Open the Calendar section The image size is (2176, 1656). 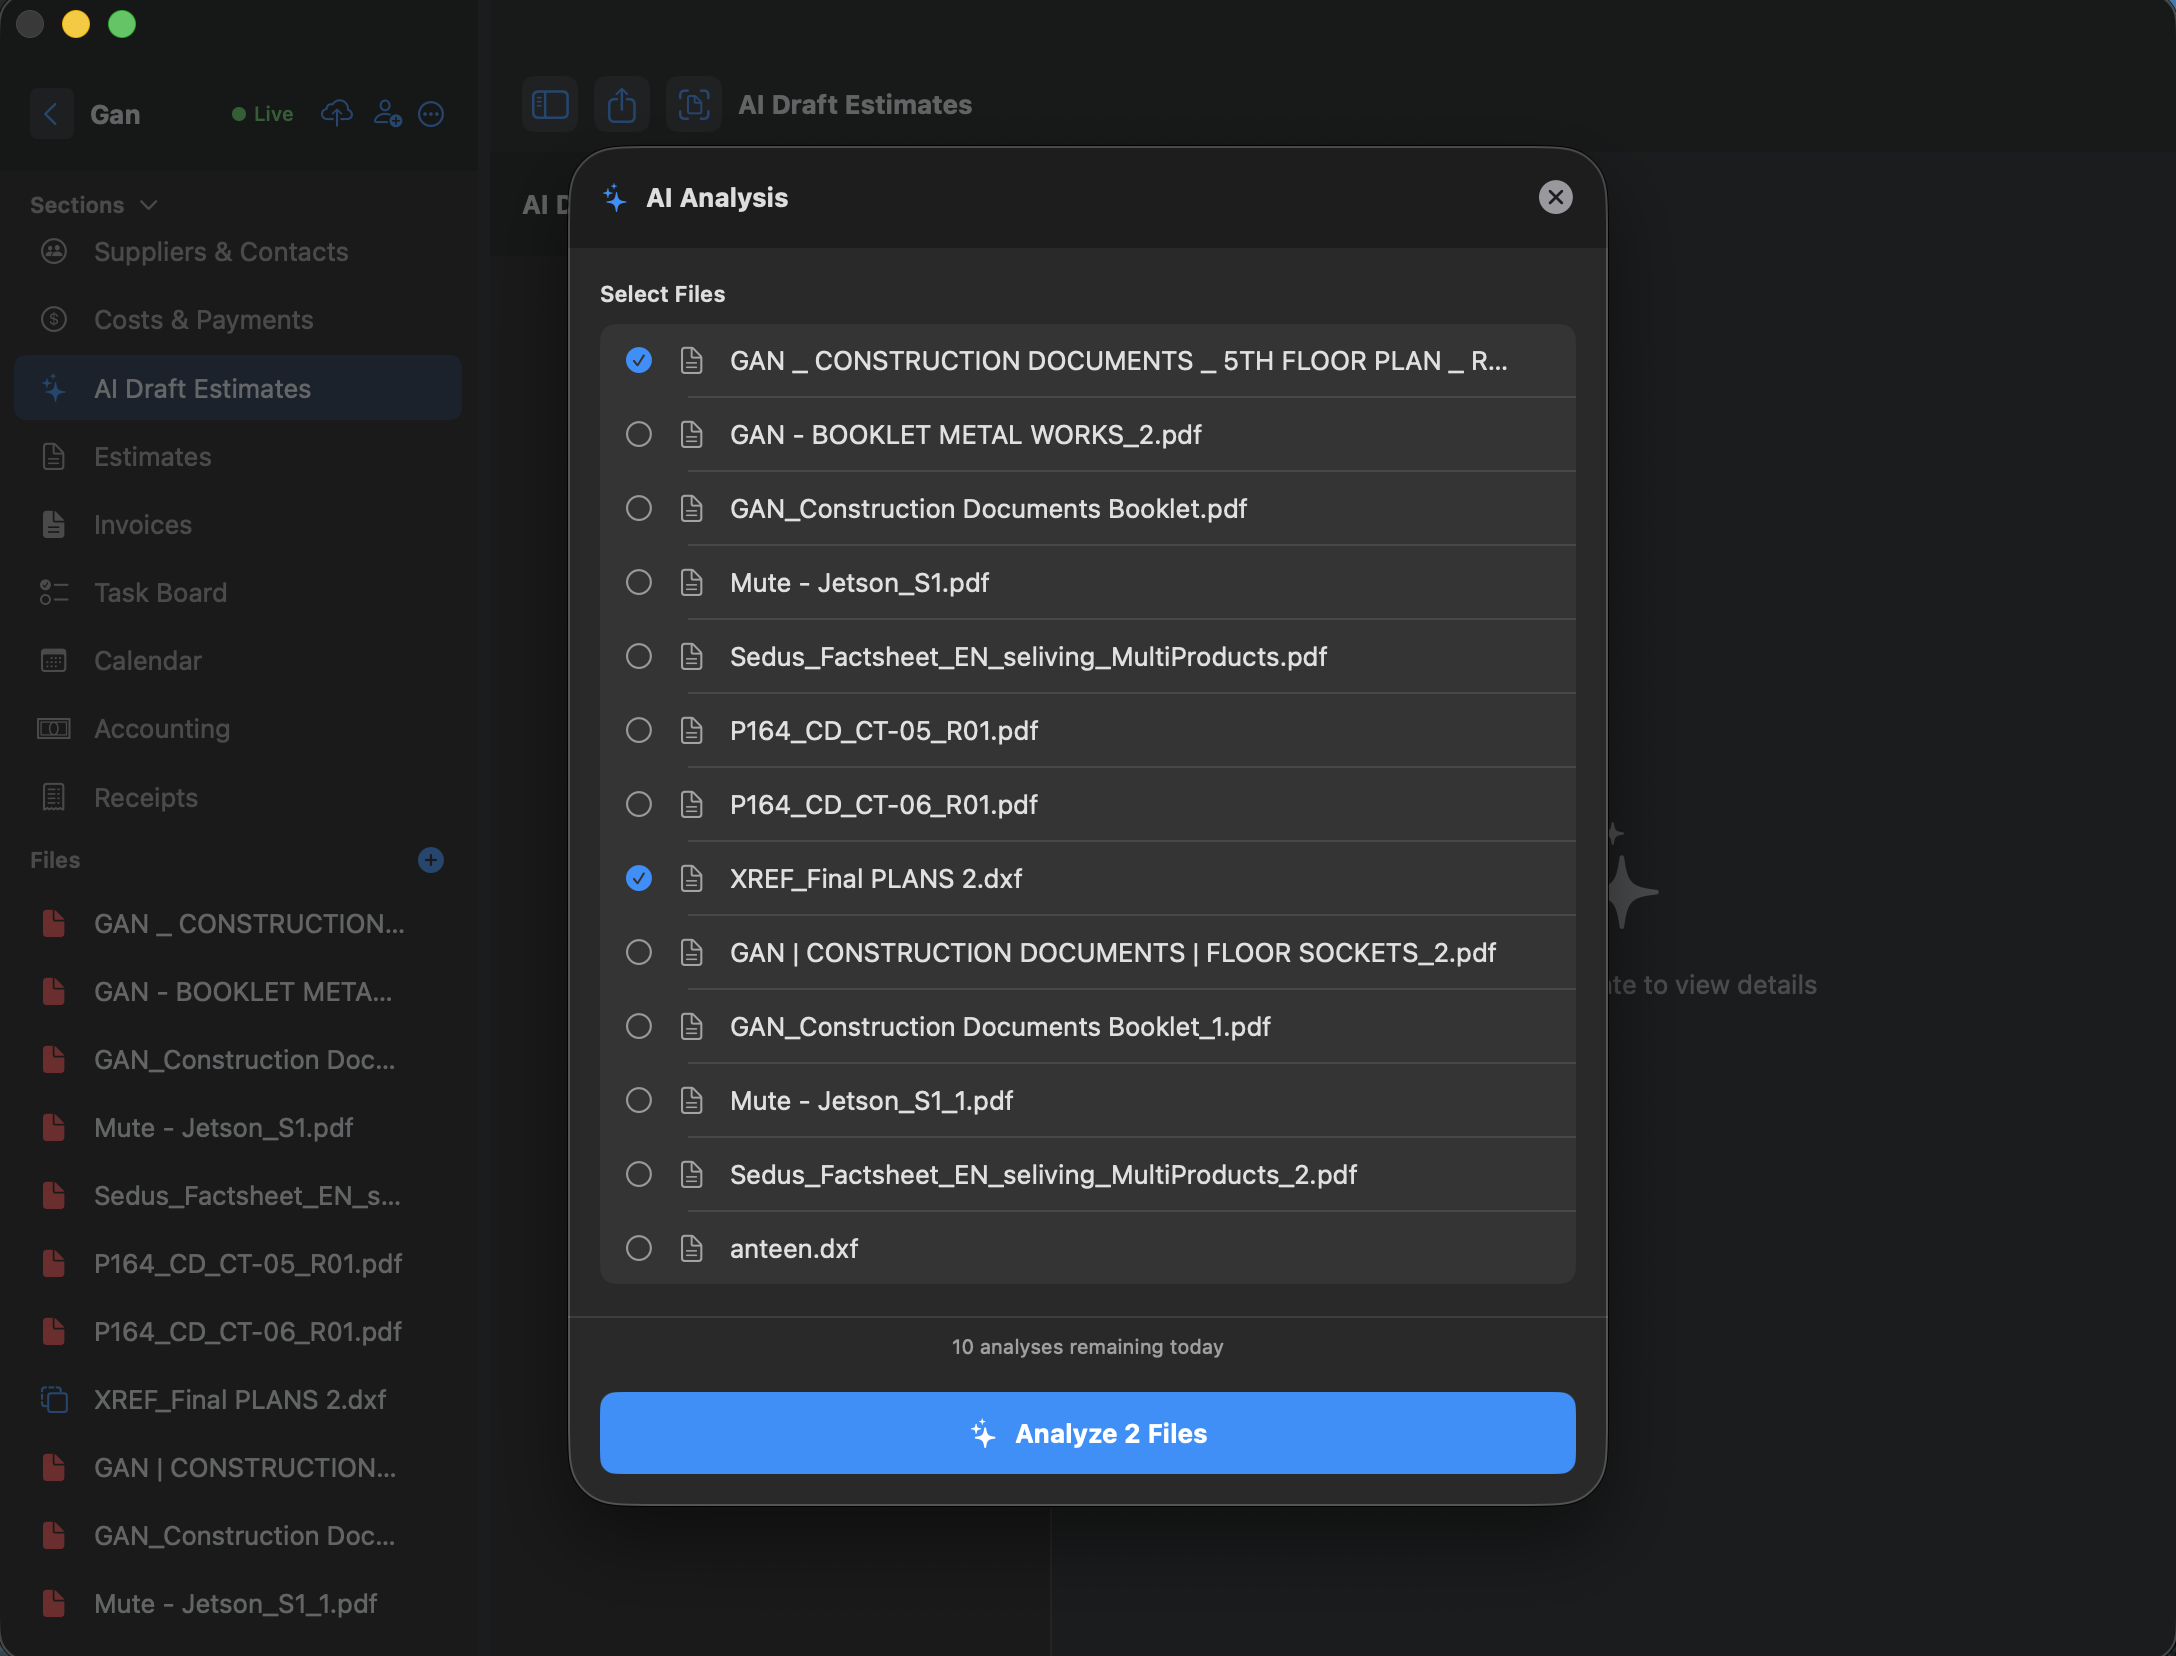tap(238, 661)
